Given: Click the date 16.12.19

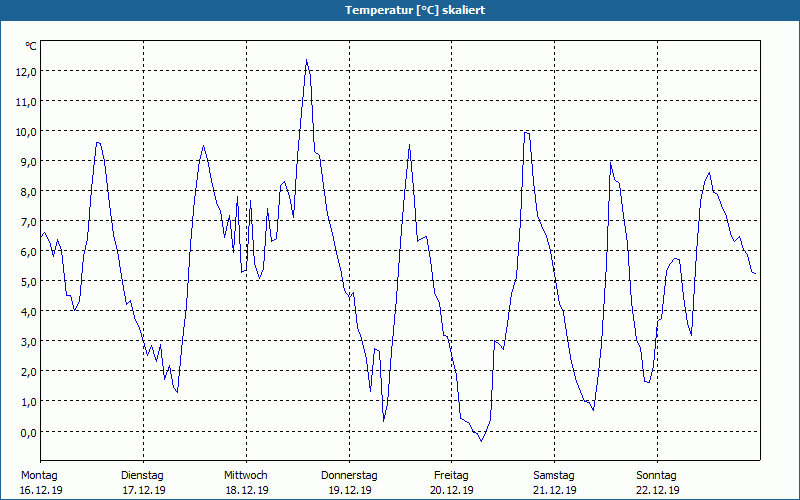Looking at the screenshot, I should pyautogui.click(x=41, y=490).
